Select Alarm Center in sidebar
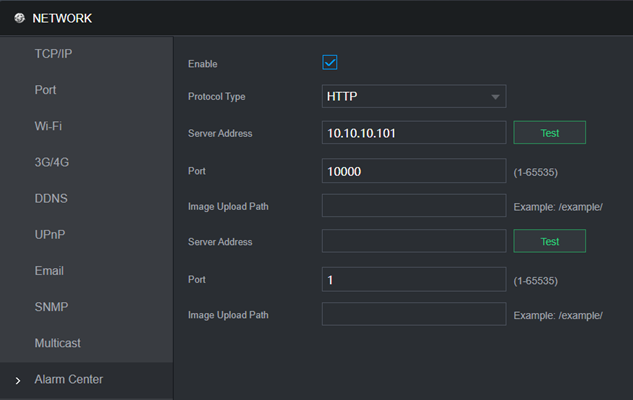Screen dimensions: 633x400 (68, 380)
